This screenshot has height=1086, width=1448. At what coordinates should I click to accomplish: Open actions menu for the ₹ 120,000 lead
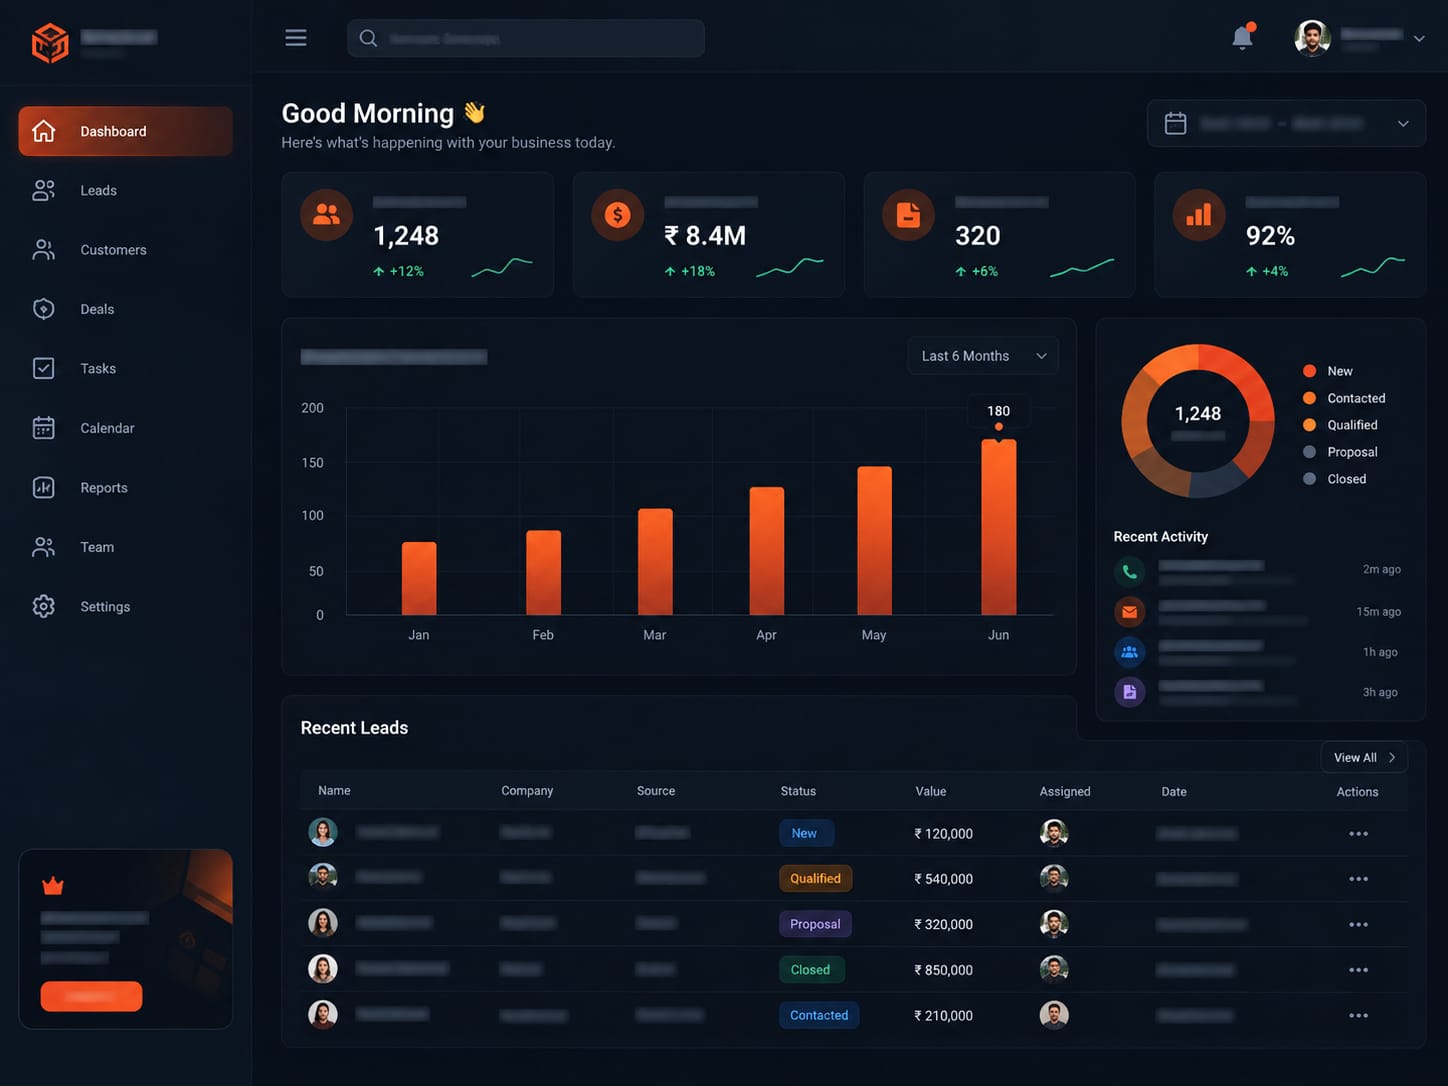(x=1358, y=834)
